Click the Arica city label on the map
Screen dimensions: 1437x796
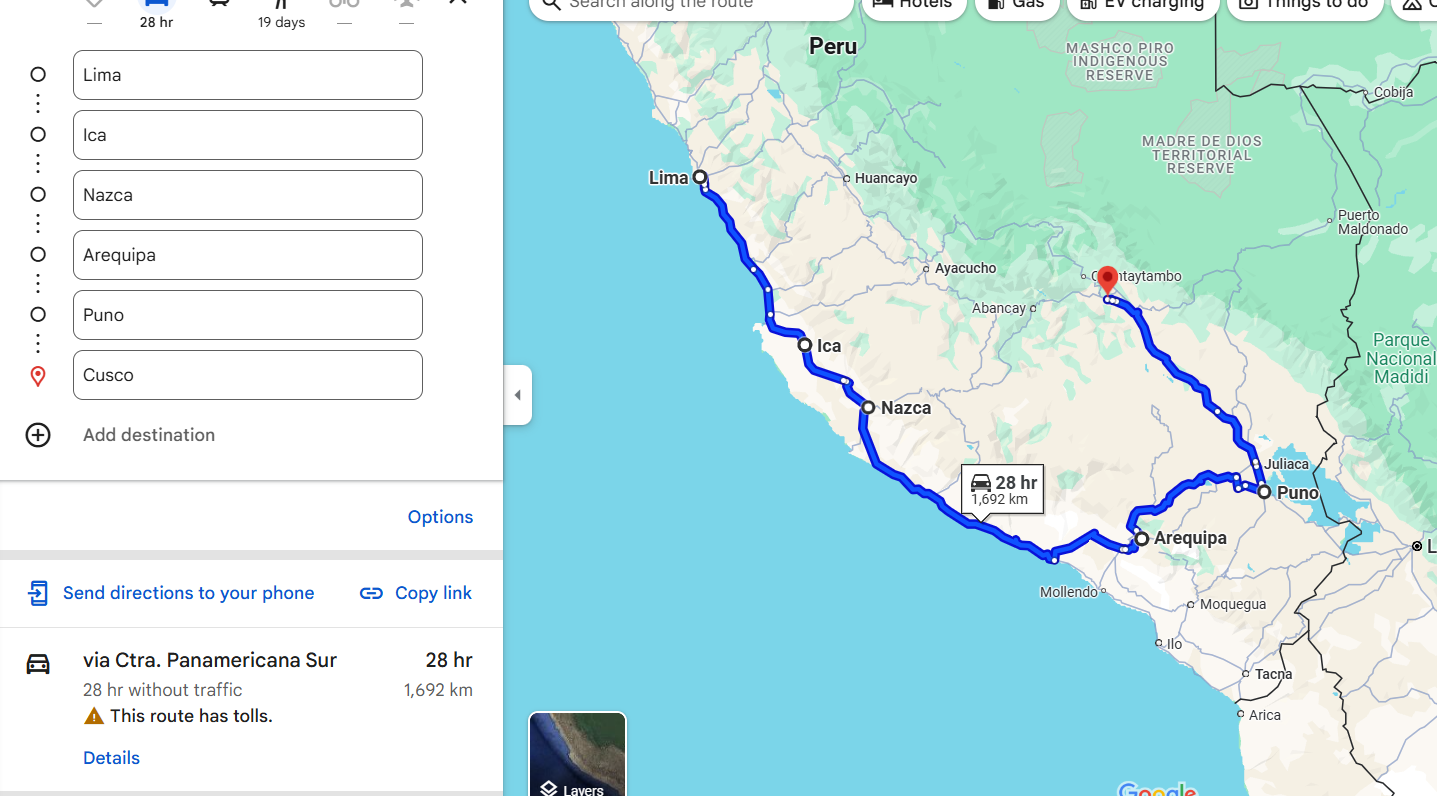pyautogui.click(x=1265, y=715)
